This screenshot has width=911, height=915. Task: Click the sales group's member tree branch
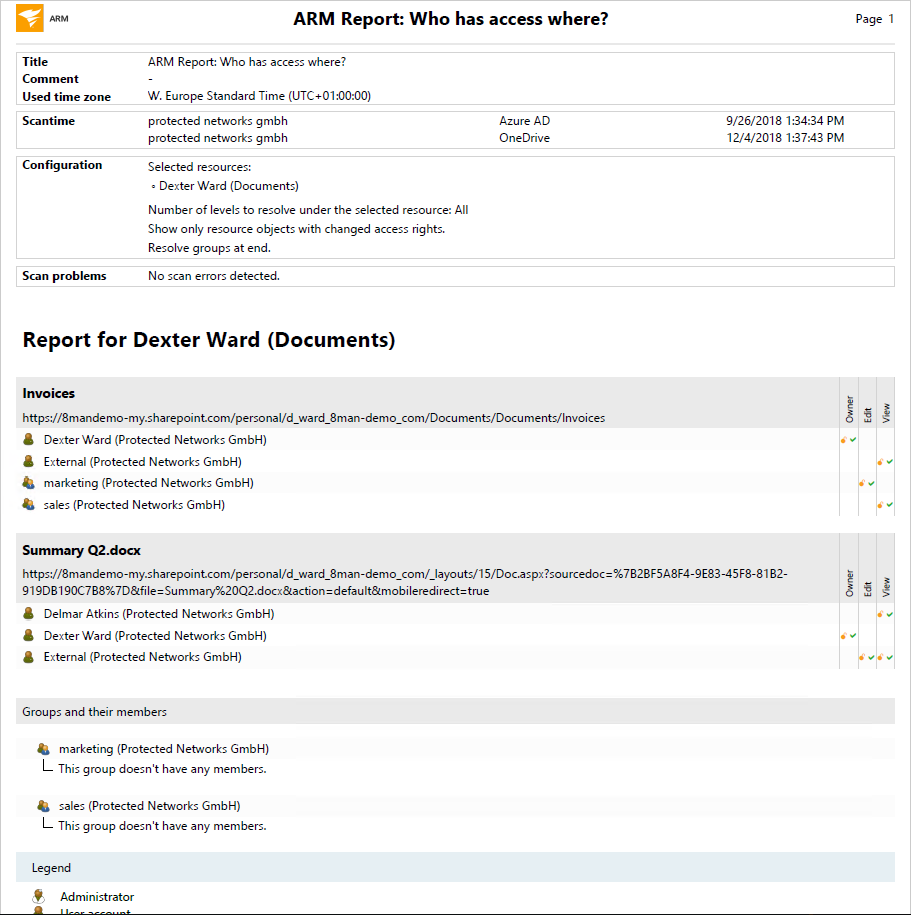pos(46,825)
